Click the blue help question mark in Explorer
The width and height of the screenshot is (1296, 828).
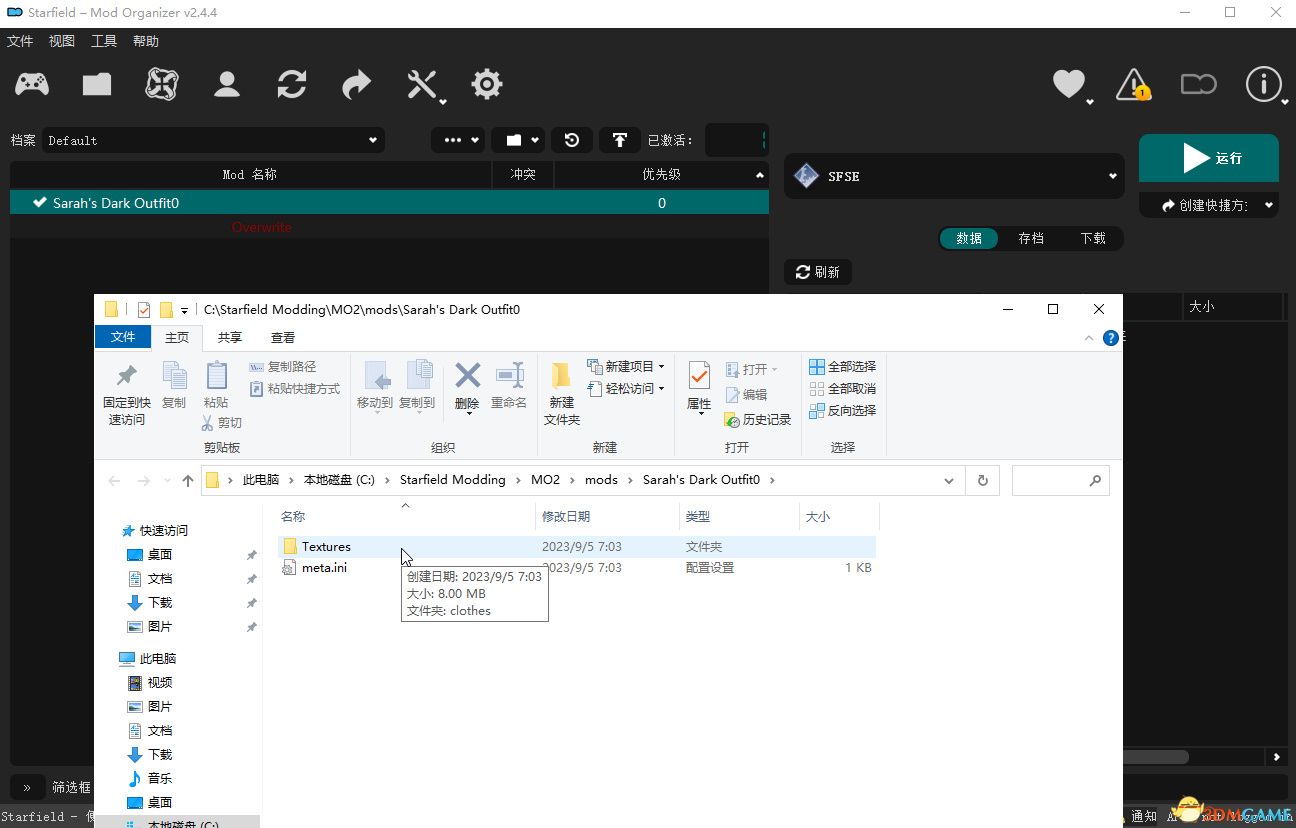[x=1110, y=338]
